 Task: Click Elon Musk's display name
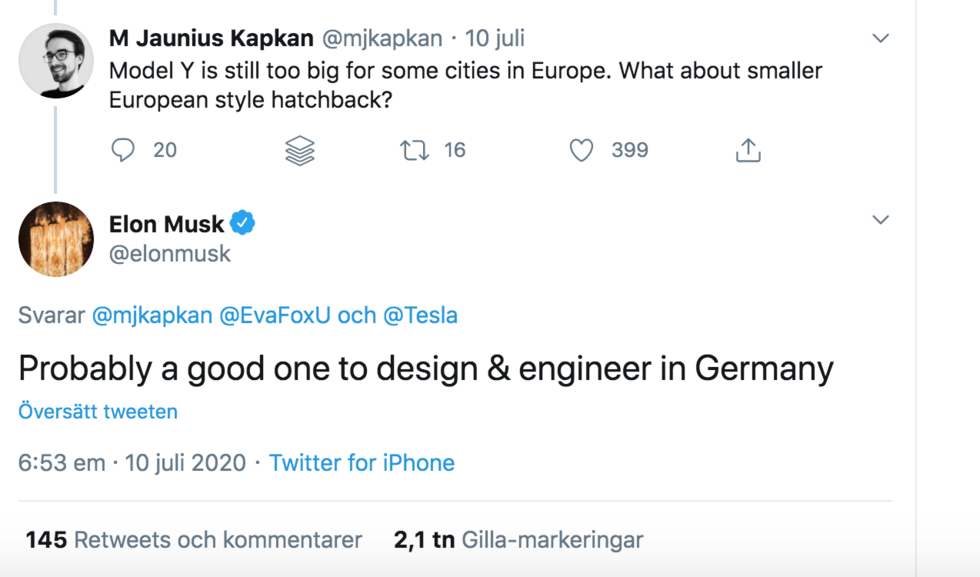pyautogui.click(x=166, y=224)
